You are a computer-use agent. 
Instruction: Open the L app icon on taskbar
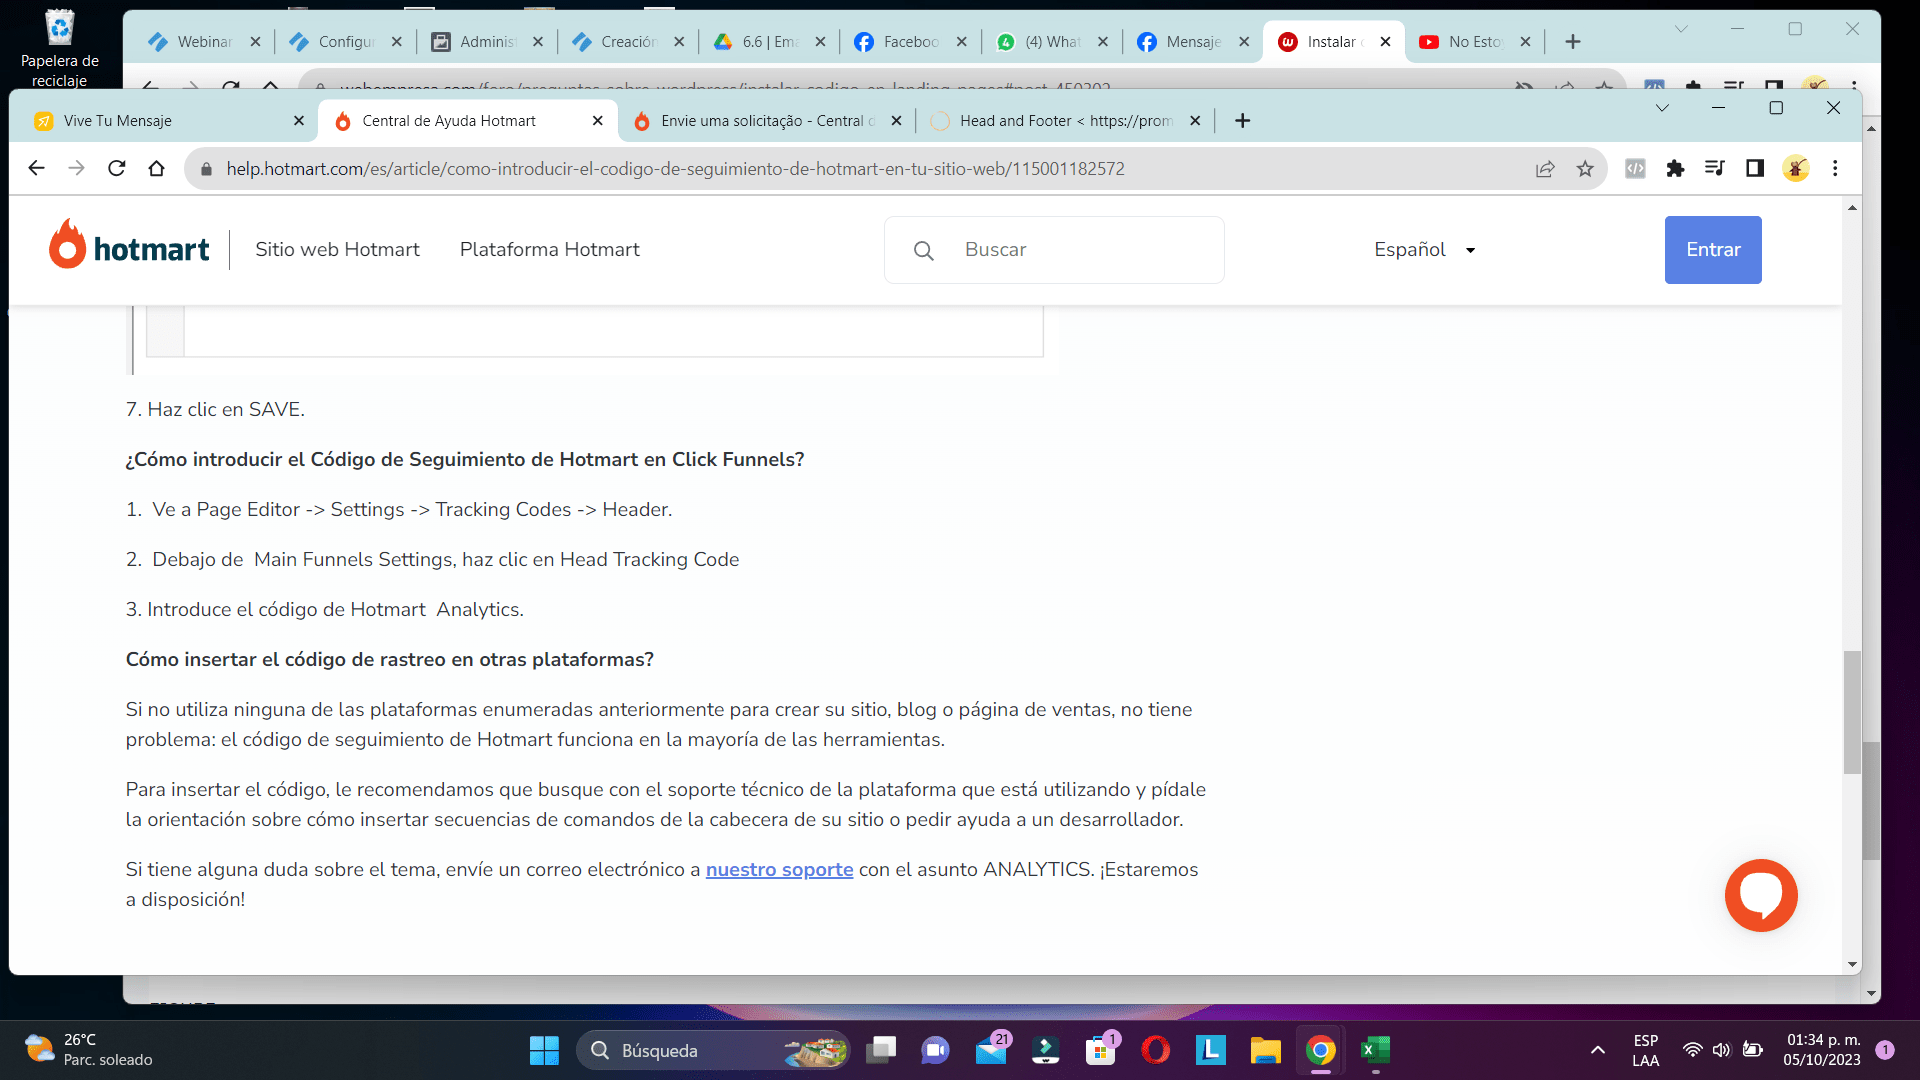click(x=1210, y=1050)
